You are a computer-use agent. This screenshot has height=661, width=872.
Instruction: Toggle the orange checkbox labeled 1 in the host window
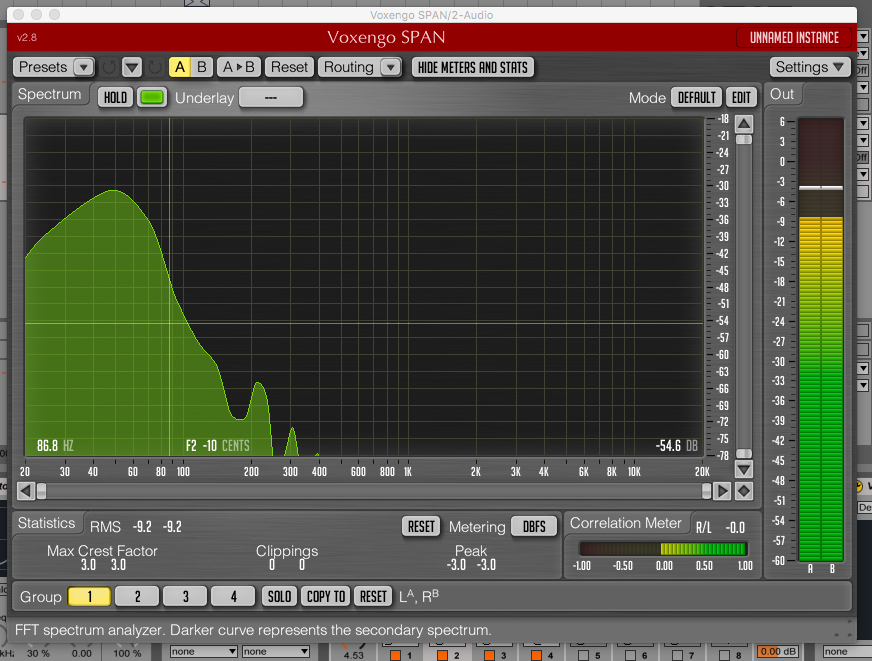(x=395, y=655)
